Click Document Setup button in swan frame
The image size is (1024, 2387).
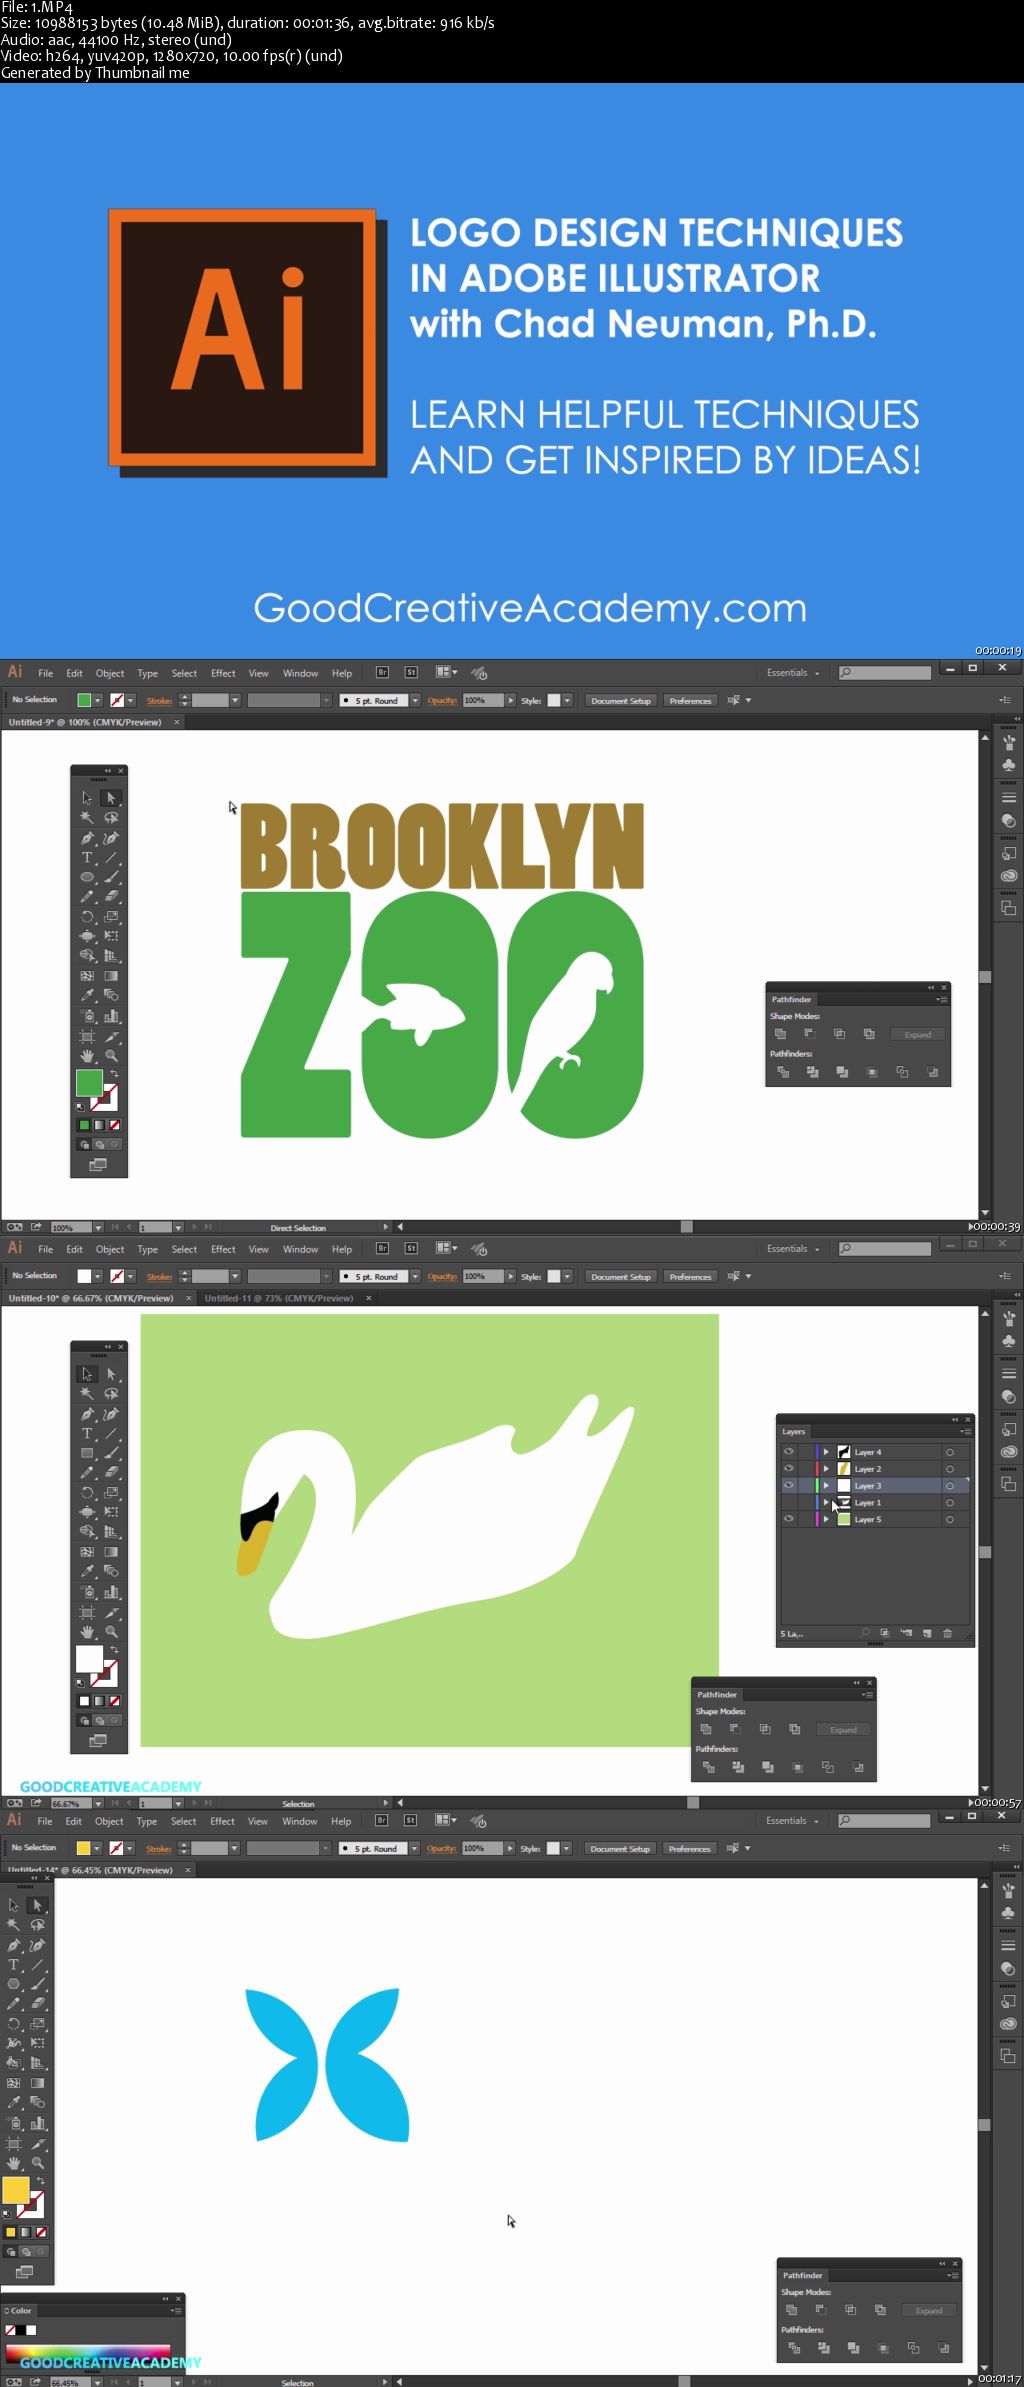point(620,1277)
